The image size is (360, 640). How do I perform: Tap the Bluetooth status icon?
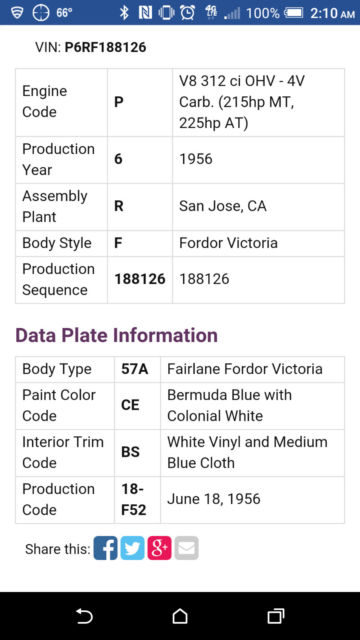(124, 13)
